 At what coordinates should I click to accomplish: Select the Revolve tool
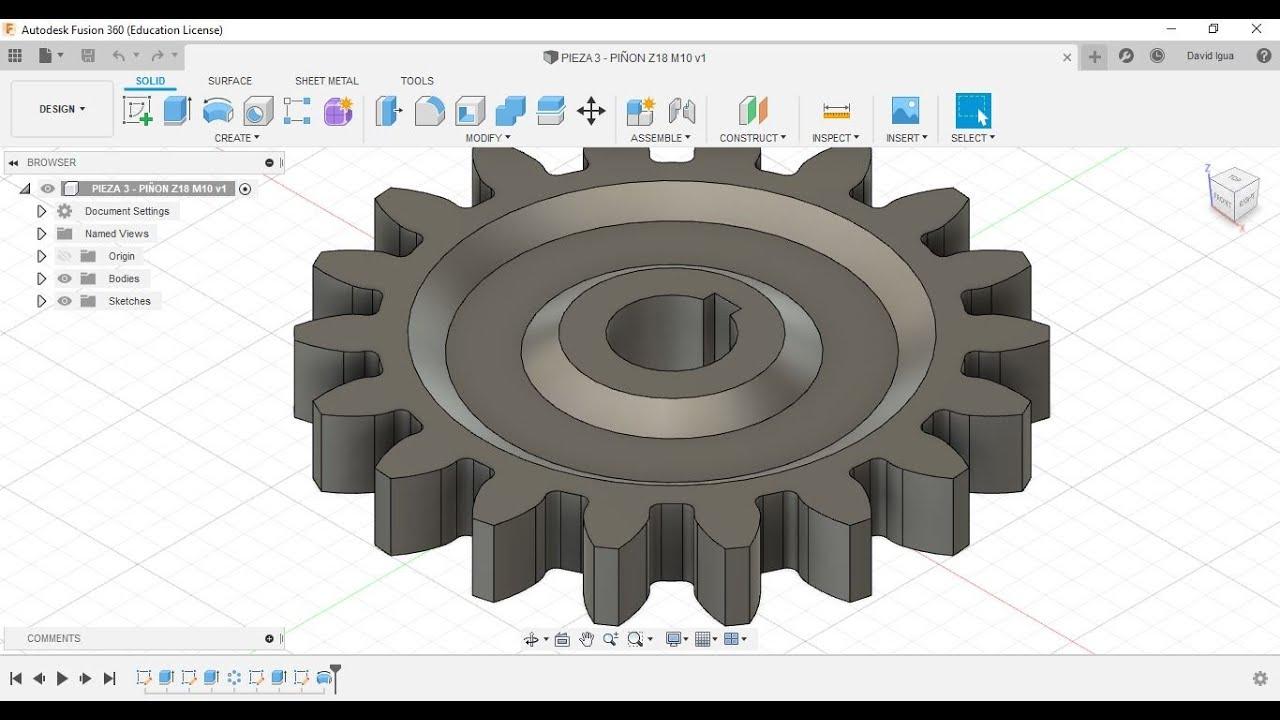(218, 110)
